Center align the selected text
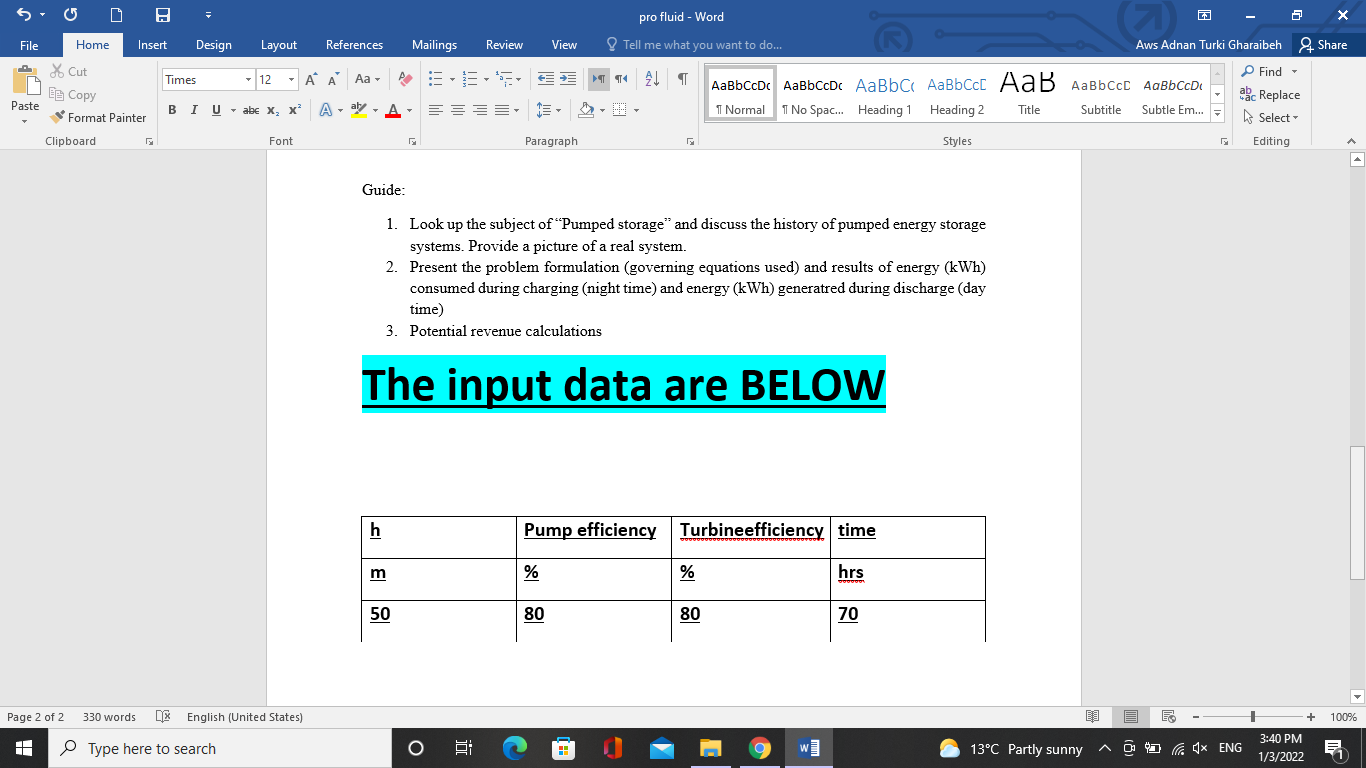1366x768 pixels. pos(457,110)
